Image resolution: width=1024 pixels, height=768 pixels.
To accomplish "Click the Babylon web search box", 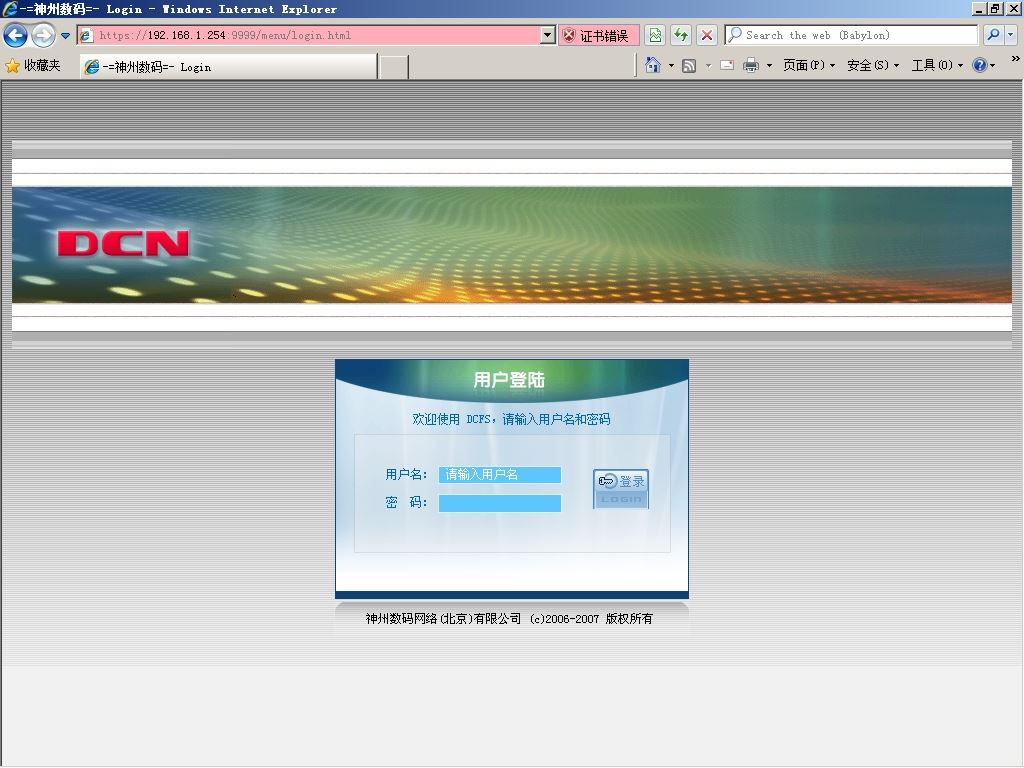I will tap(851, 35).
